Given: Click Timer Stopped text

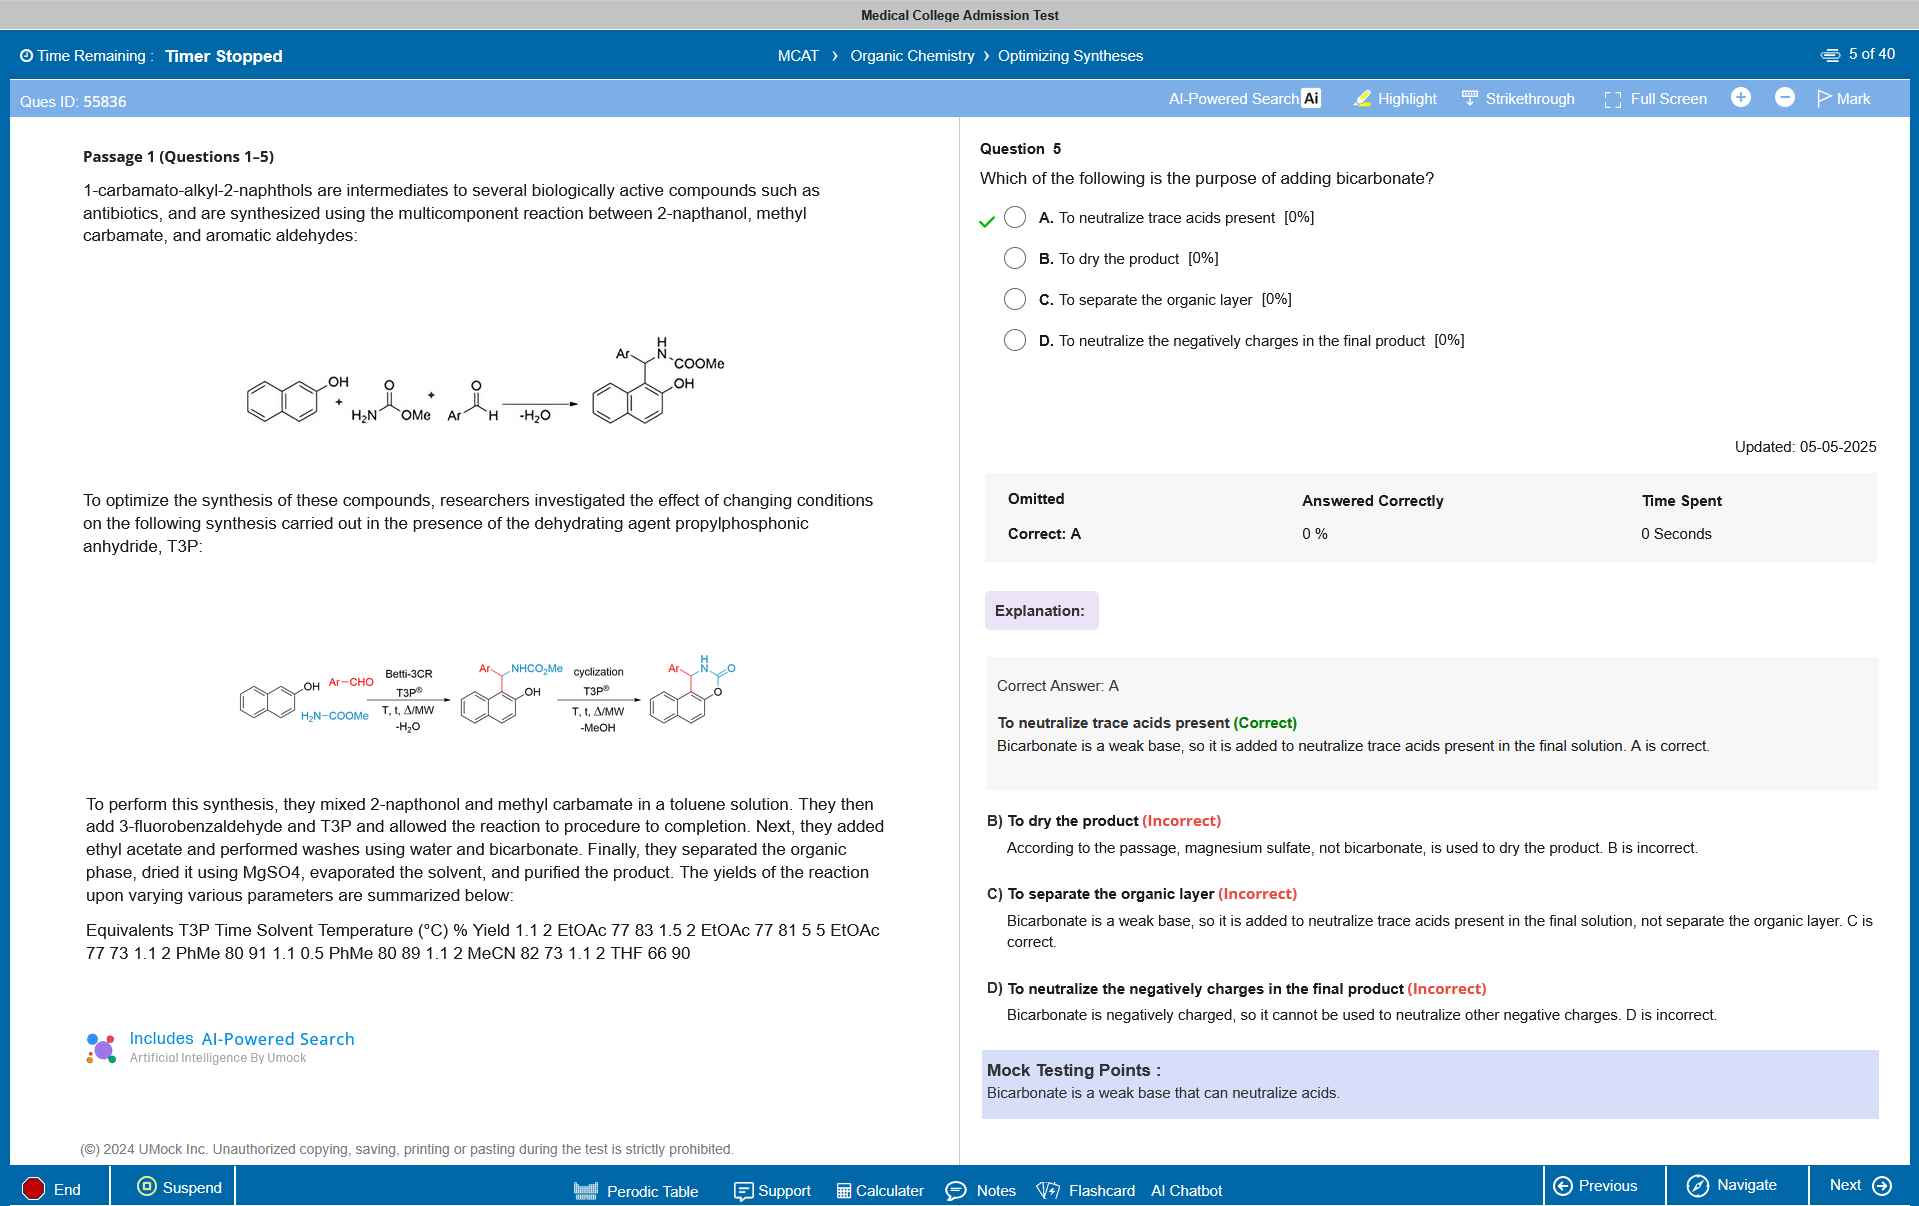Looking at the screenshot, I should [224, 56].
